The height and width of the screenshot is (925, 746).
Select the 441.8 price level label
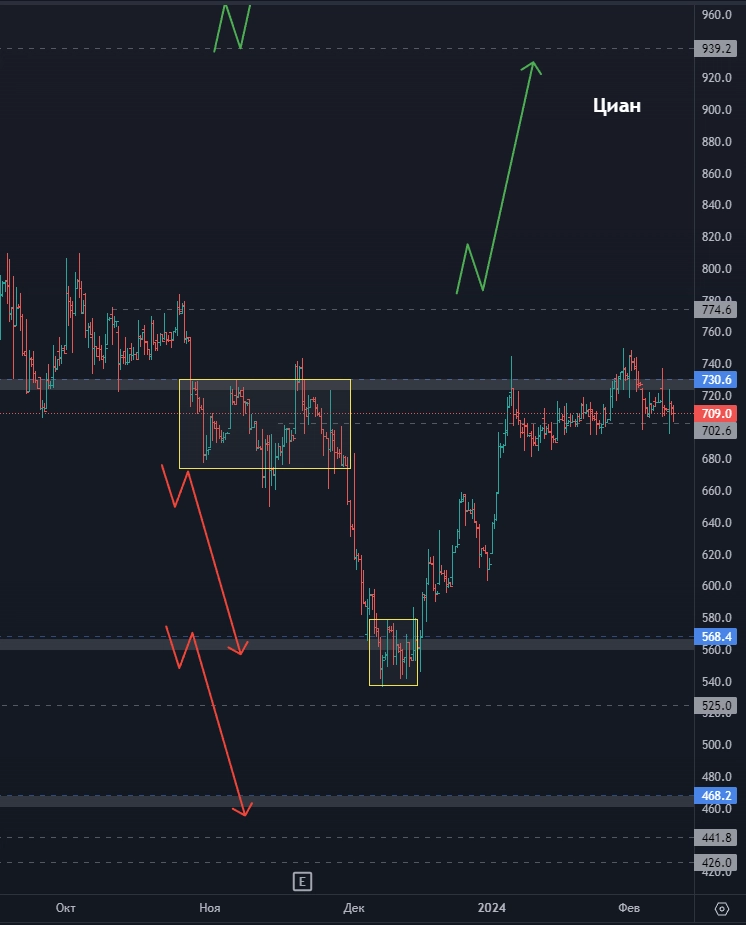[x=717, y=838]
